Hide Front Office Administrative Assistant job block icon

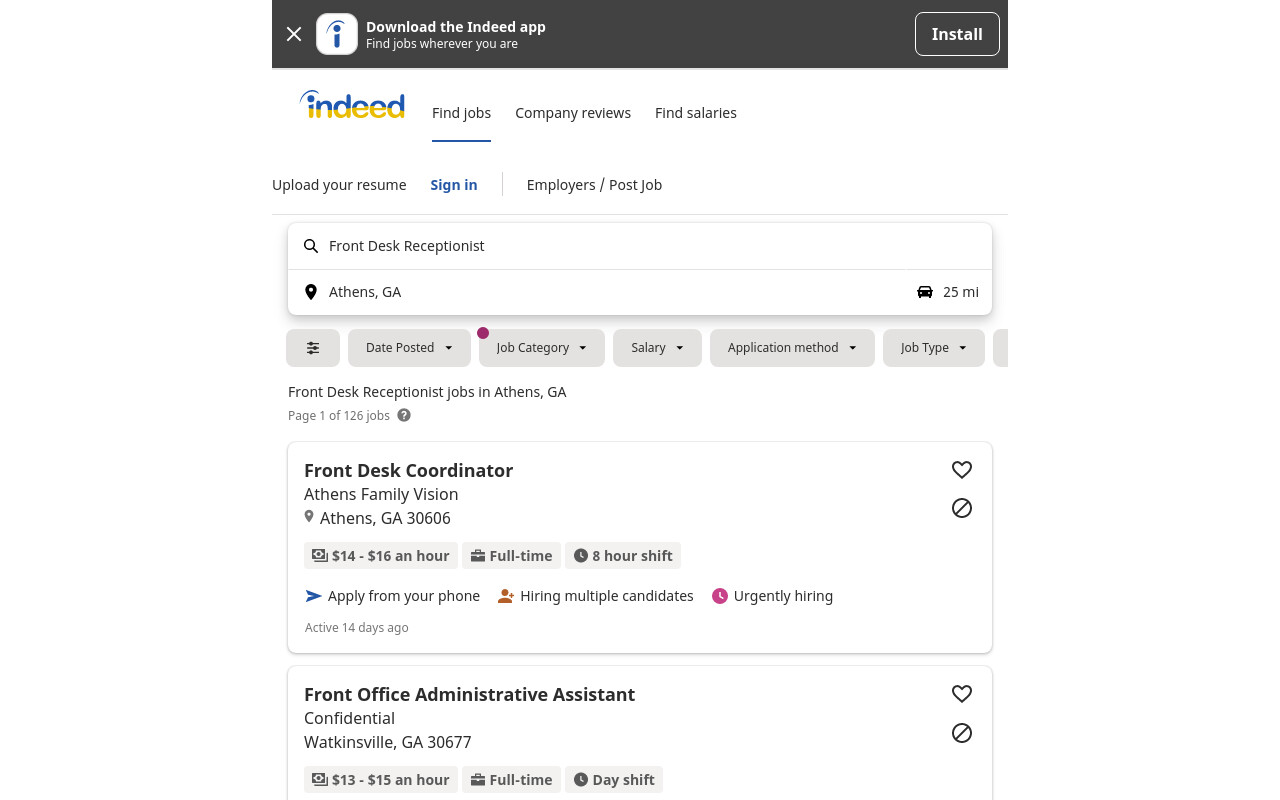coord(962,733)
